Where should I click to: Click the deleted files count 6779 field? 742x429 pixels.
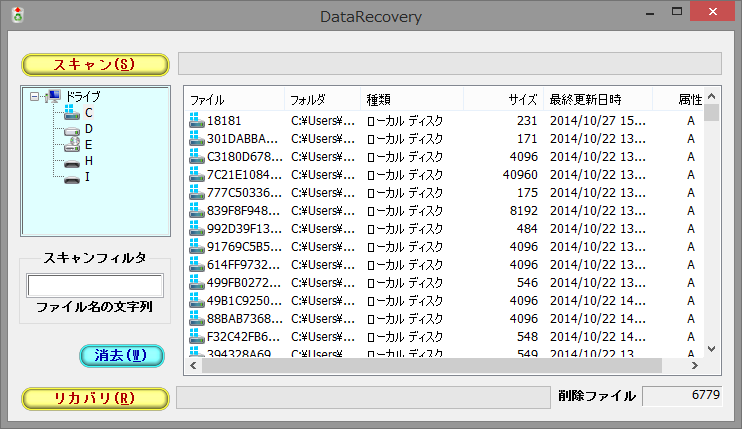pos(682,395)
